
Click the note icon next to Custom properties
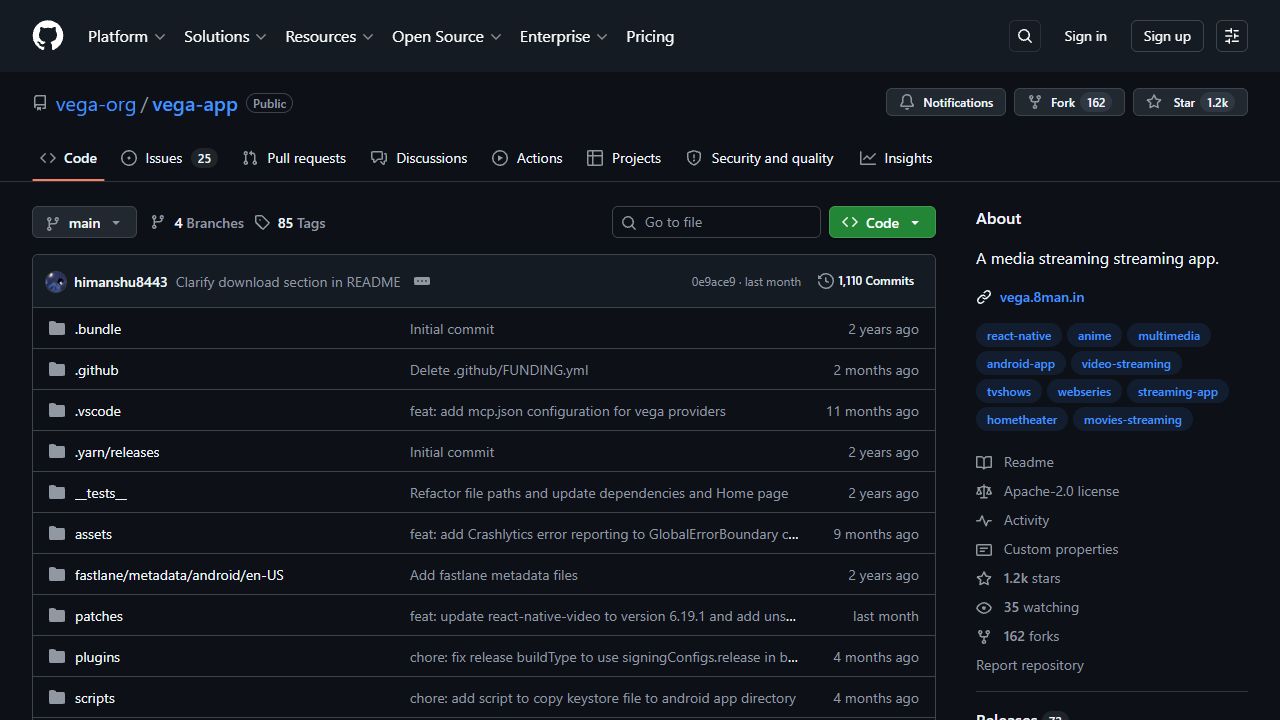tap(984, 549)
